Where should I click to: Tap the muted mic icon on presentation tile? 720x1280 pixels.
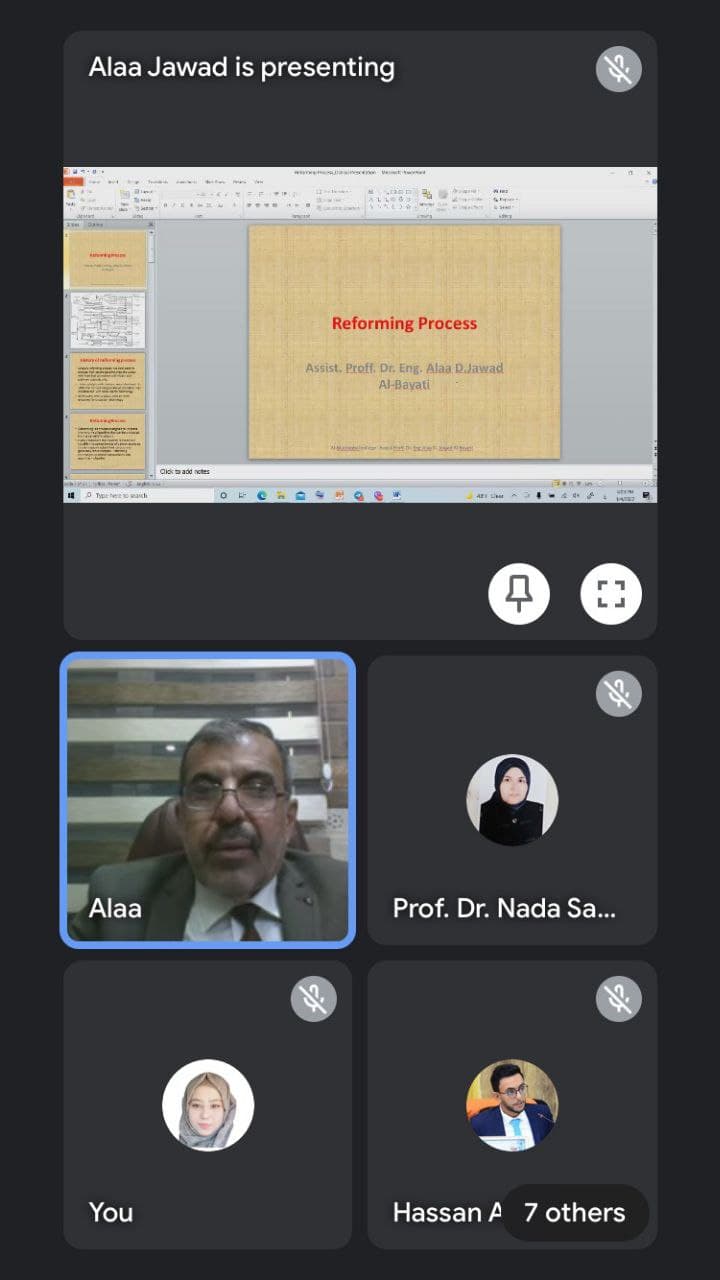pyautogui.click(x=619, y=69)
